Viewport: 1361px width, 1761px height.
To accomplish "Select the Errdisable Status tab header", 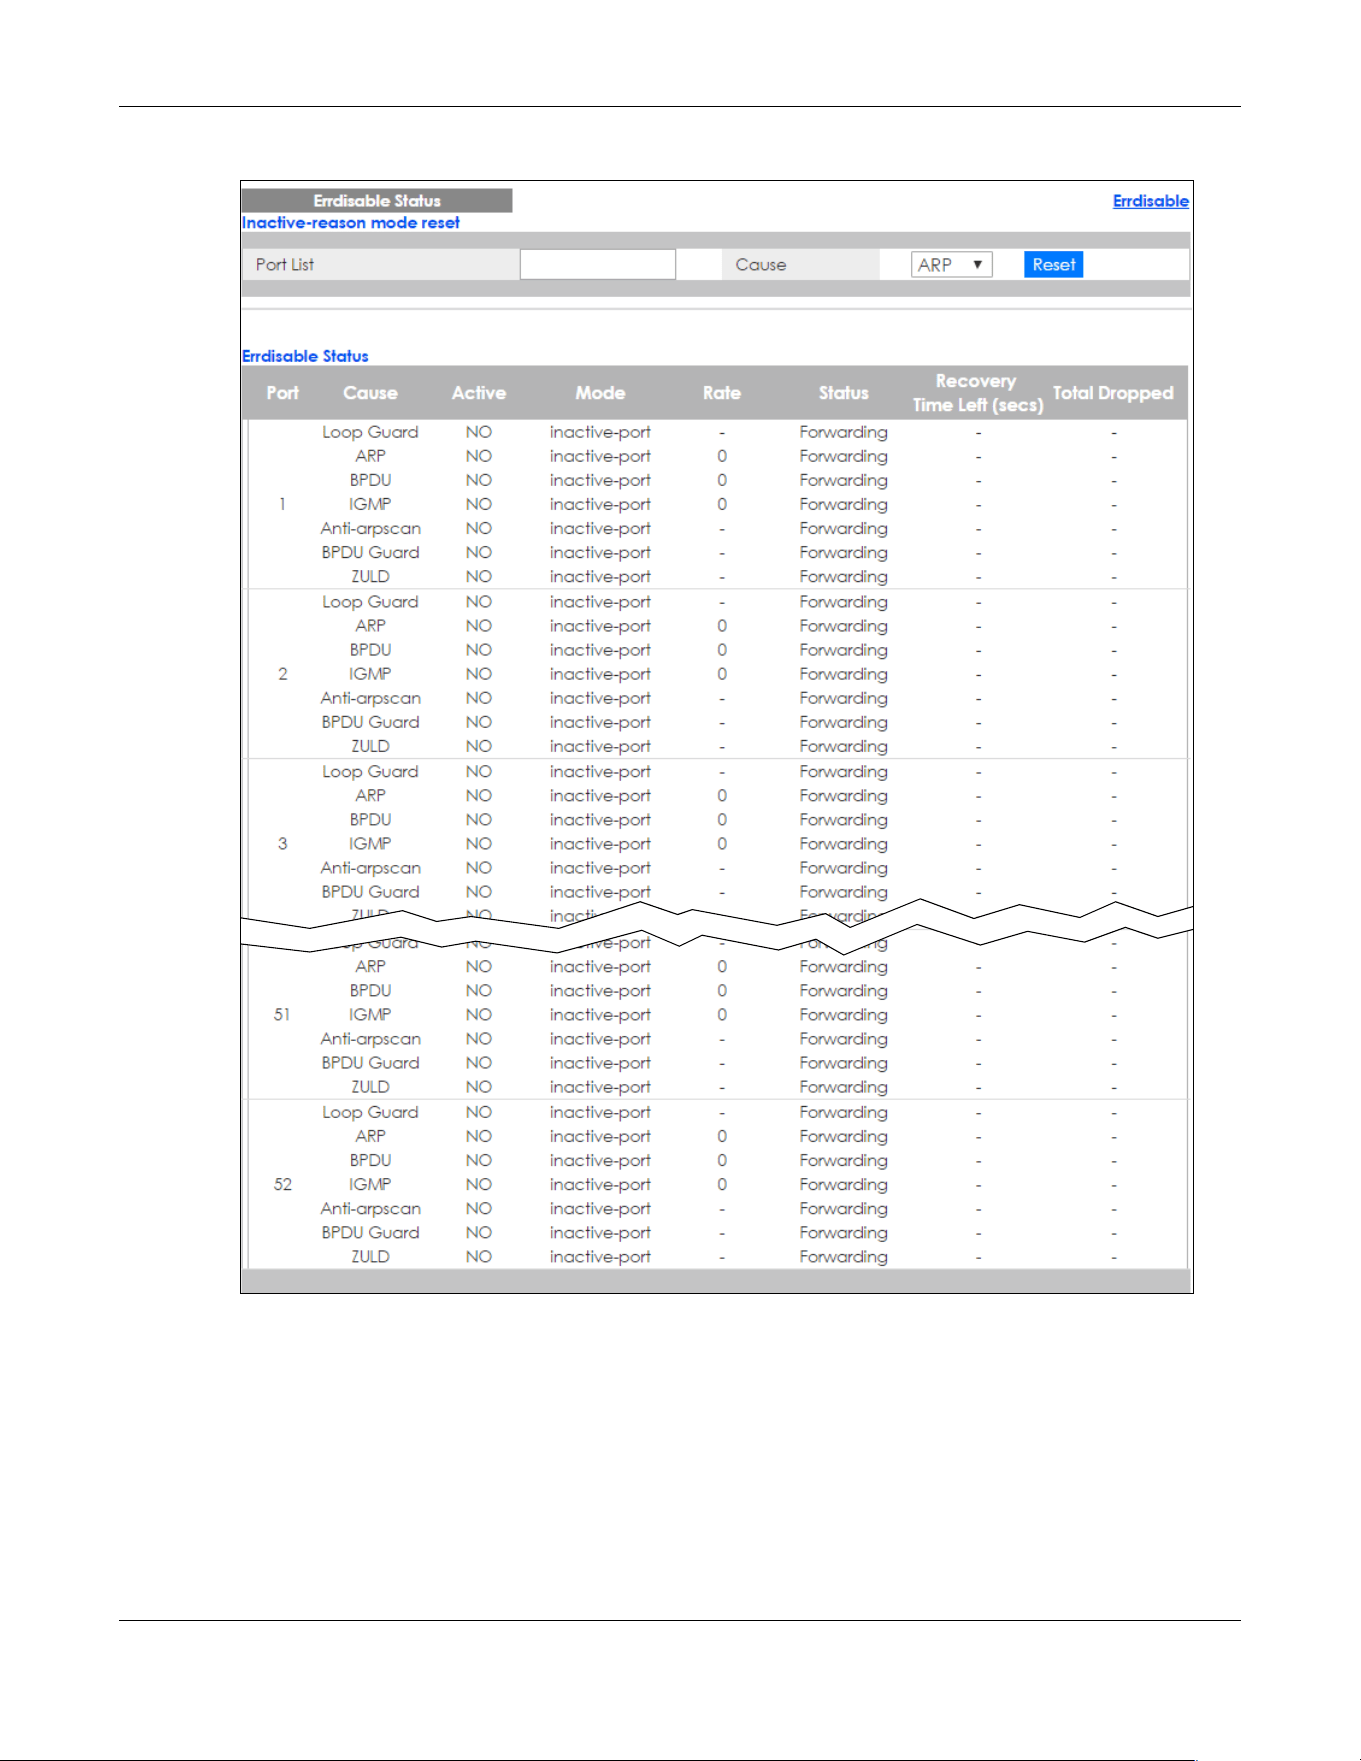I will tap(377, 201).
